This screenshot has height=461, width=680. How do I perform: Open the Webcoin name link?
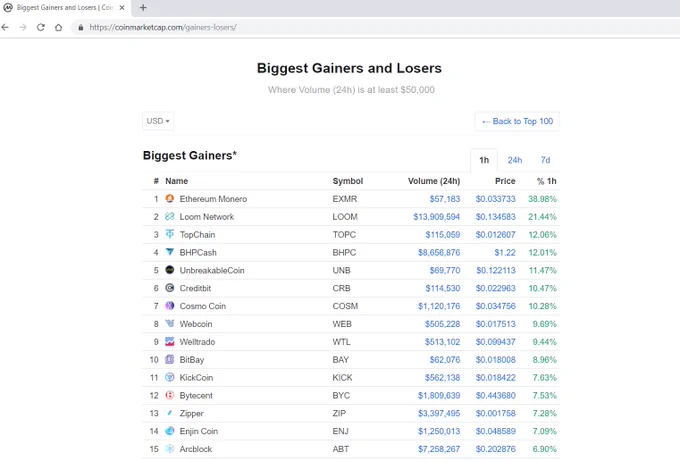click(x=196, y=324)
